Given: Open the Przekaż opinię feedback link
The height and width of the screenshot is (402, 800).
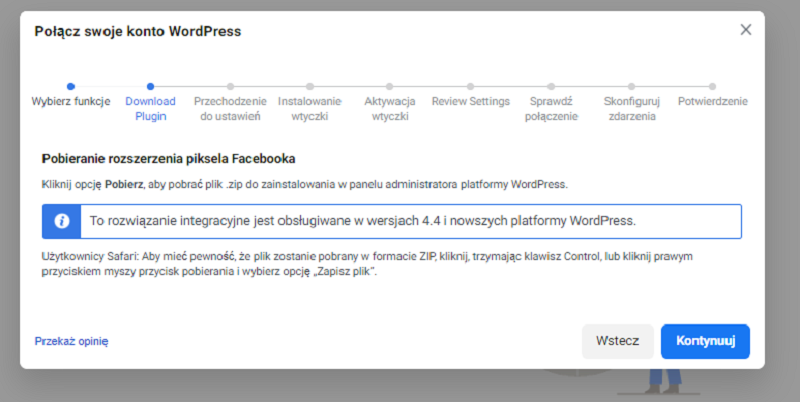Looking at the screenshot, I should tap(71, 341).
